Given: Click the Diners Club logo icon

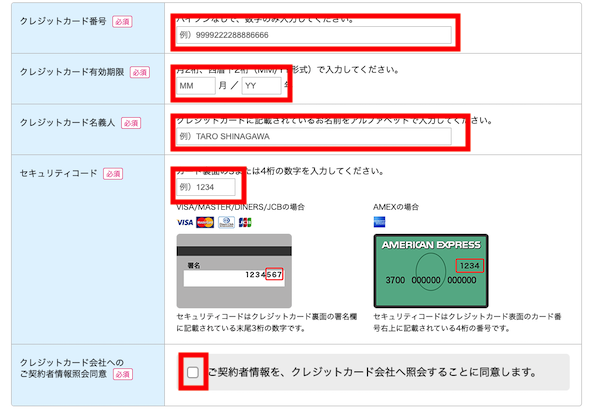Looking at the screenshot, I should pos(226,222).
